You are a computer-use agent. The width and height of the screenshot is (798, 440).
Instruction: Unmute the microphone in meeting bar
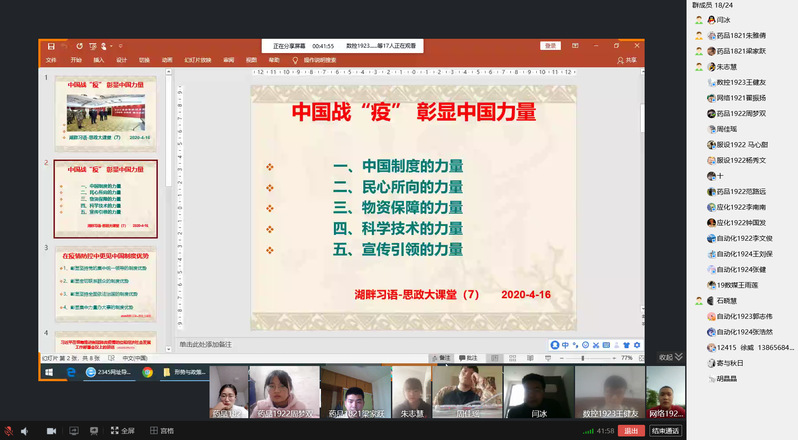[8, 431]
